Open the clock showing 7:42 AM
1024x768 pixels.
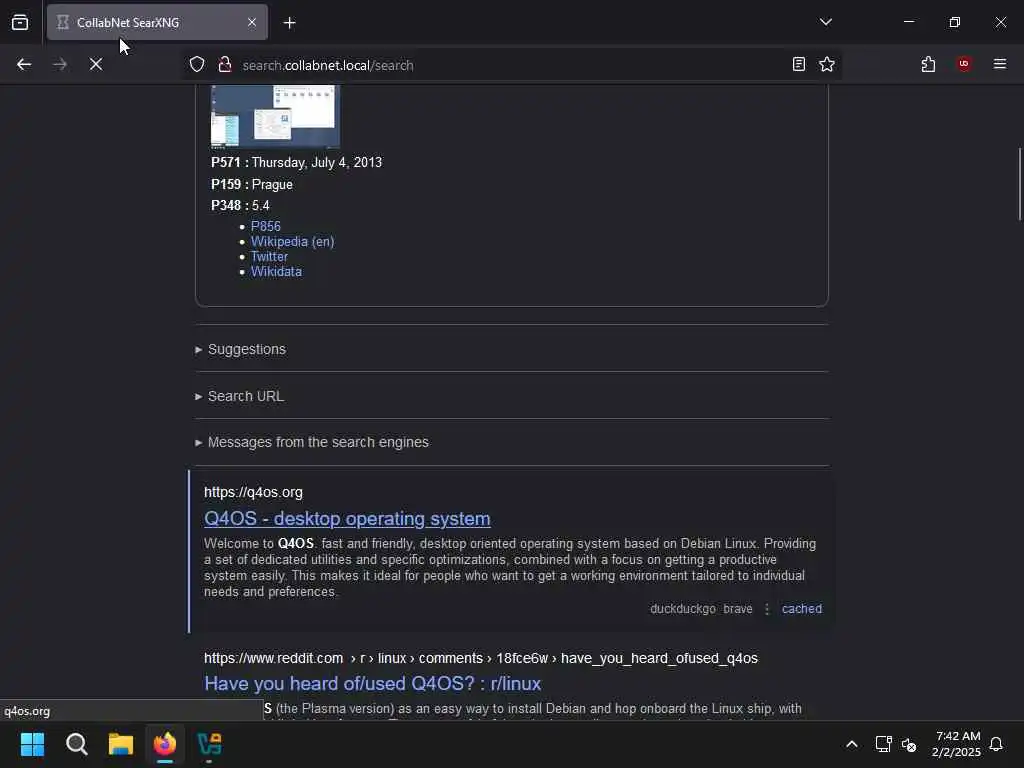(x=957, y=744)
